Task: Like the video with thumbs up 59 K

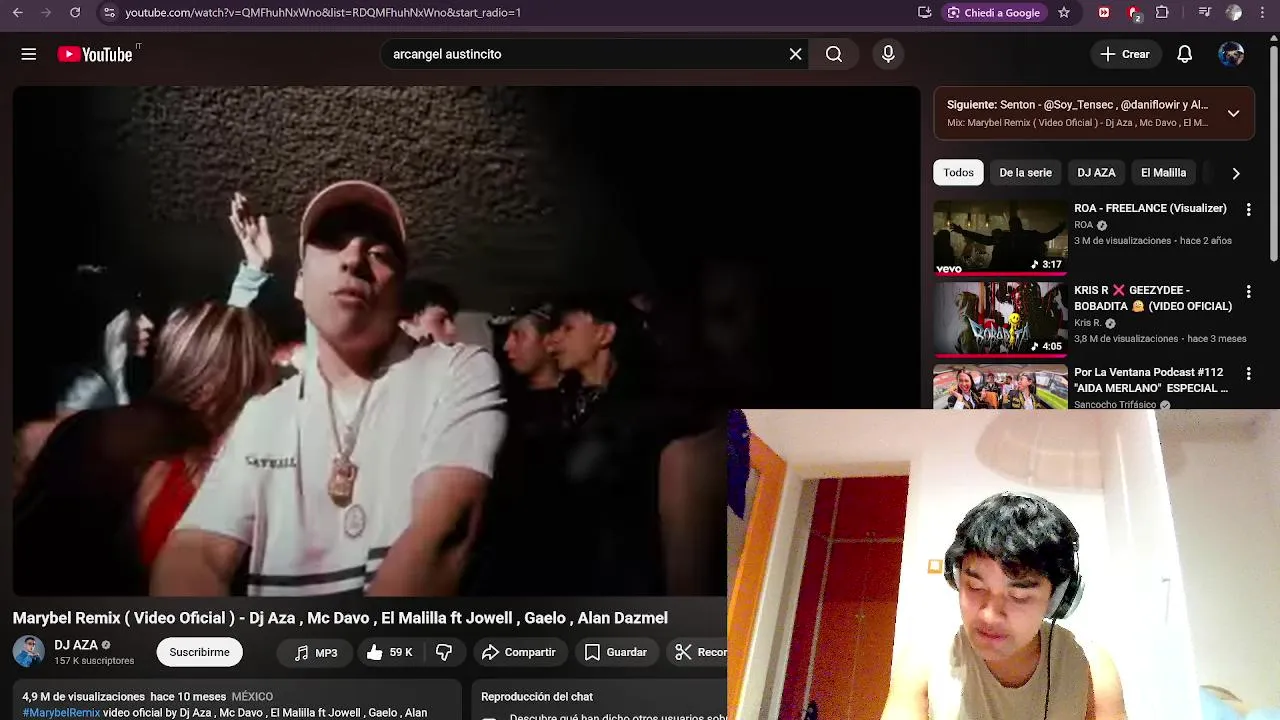Action: click(x=389, y=652)
